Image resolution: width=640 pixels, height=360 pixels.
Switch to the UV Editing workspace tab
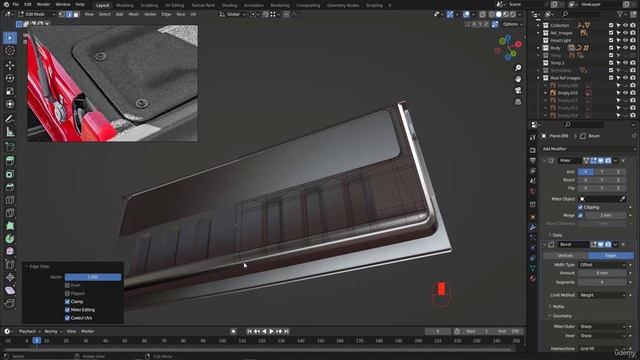coord(174,5)
